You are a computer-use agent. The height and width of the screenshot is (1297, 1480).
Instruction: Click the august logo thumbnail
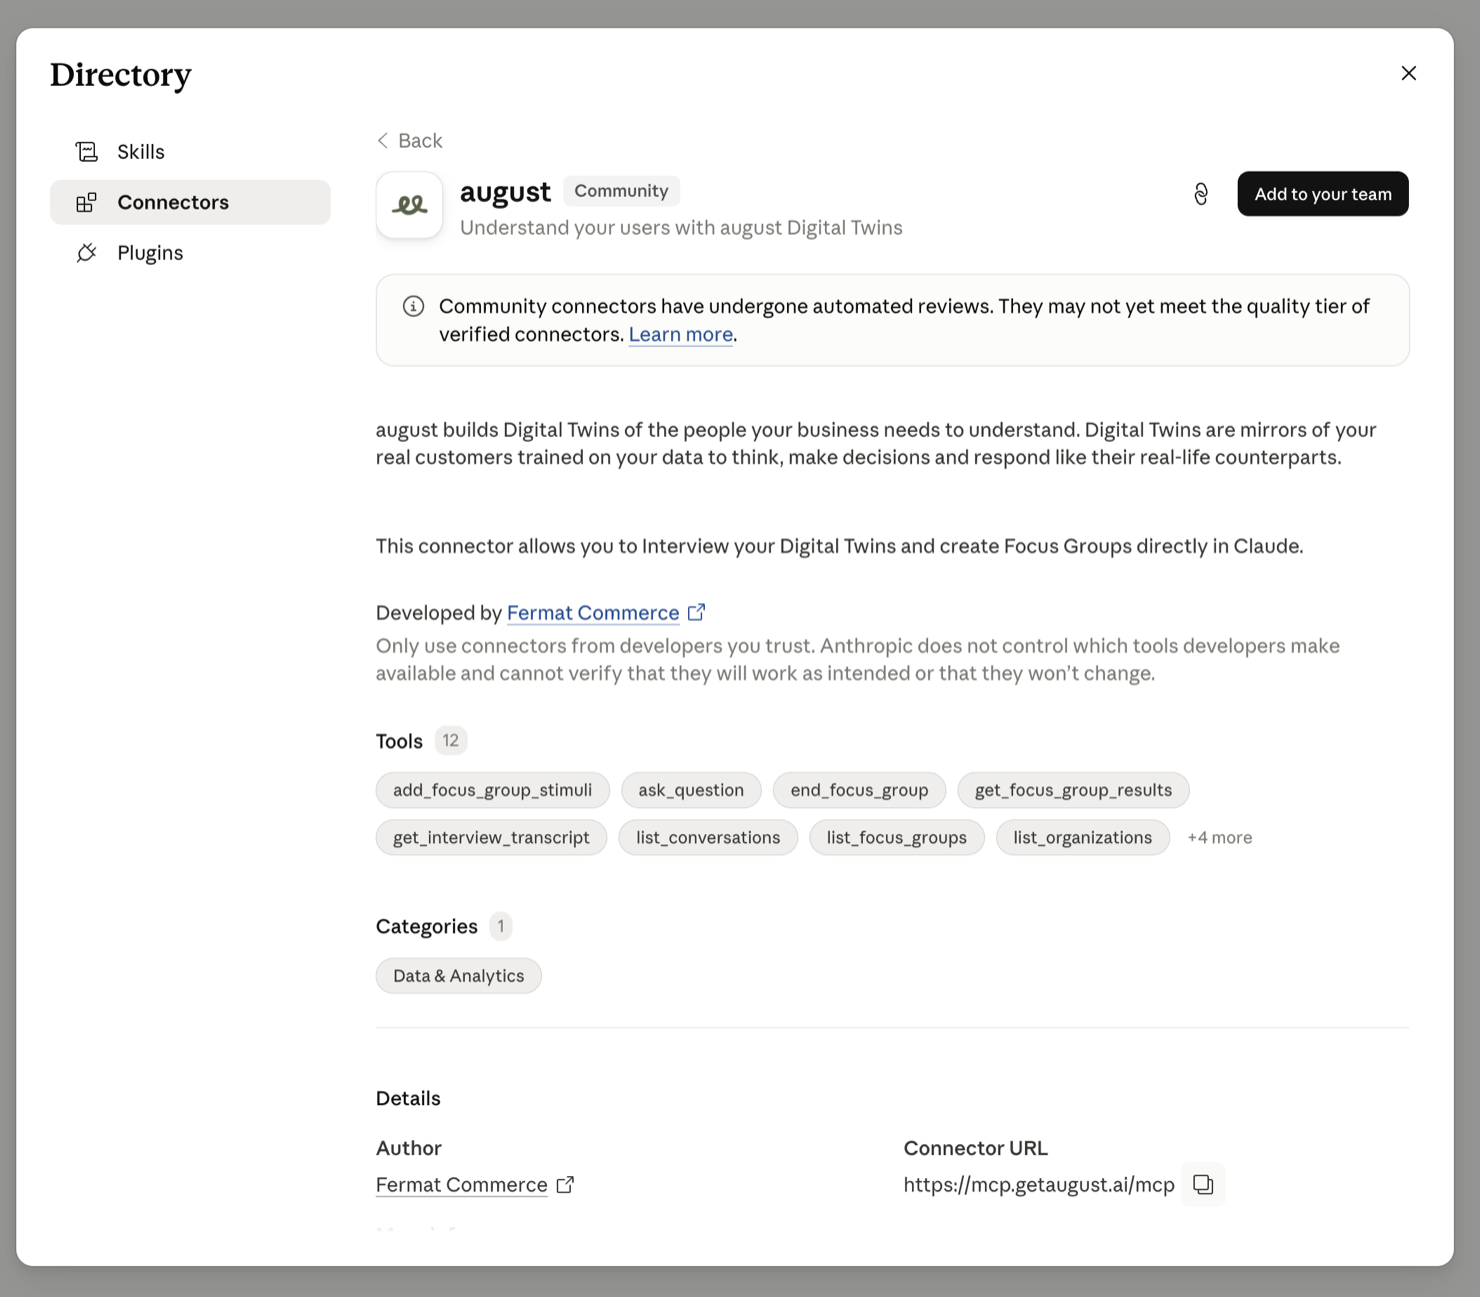409,205
